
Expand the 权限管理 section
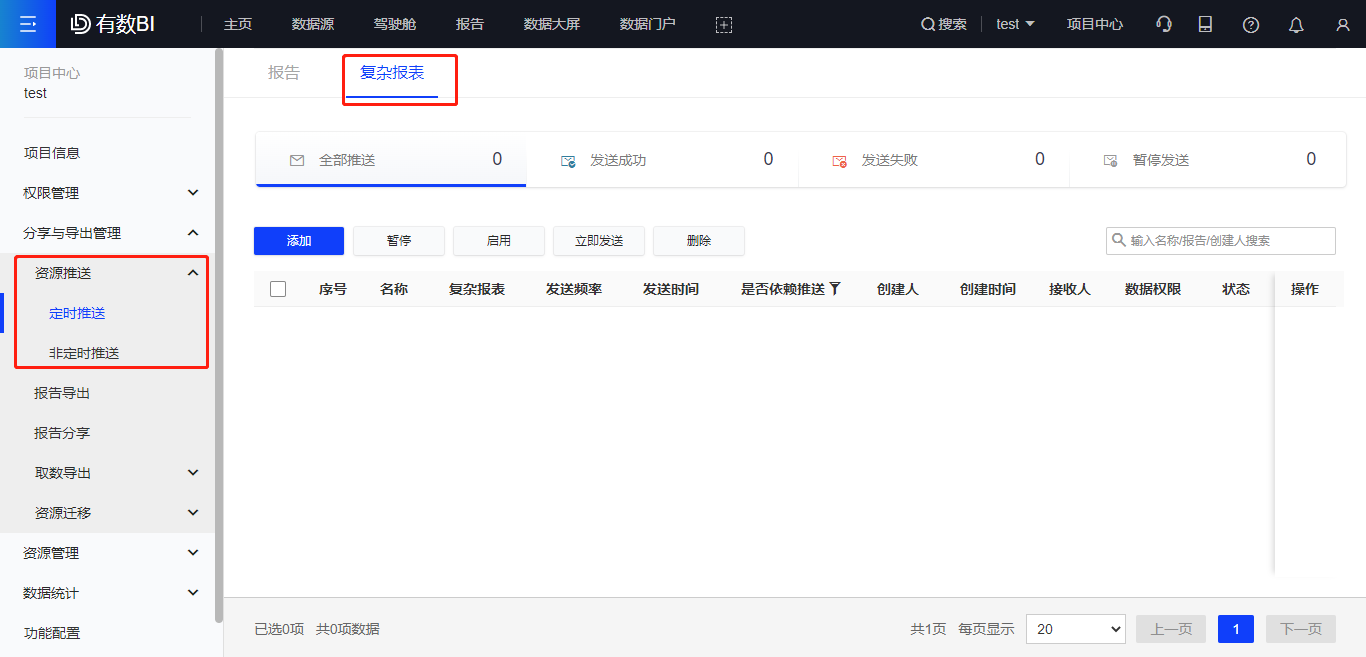tap(100, 192)
